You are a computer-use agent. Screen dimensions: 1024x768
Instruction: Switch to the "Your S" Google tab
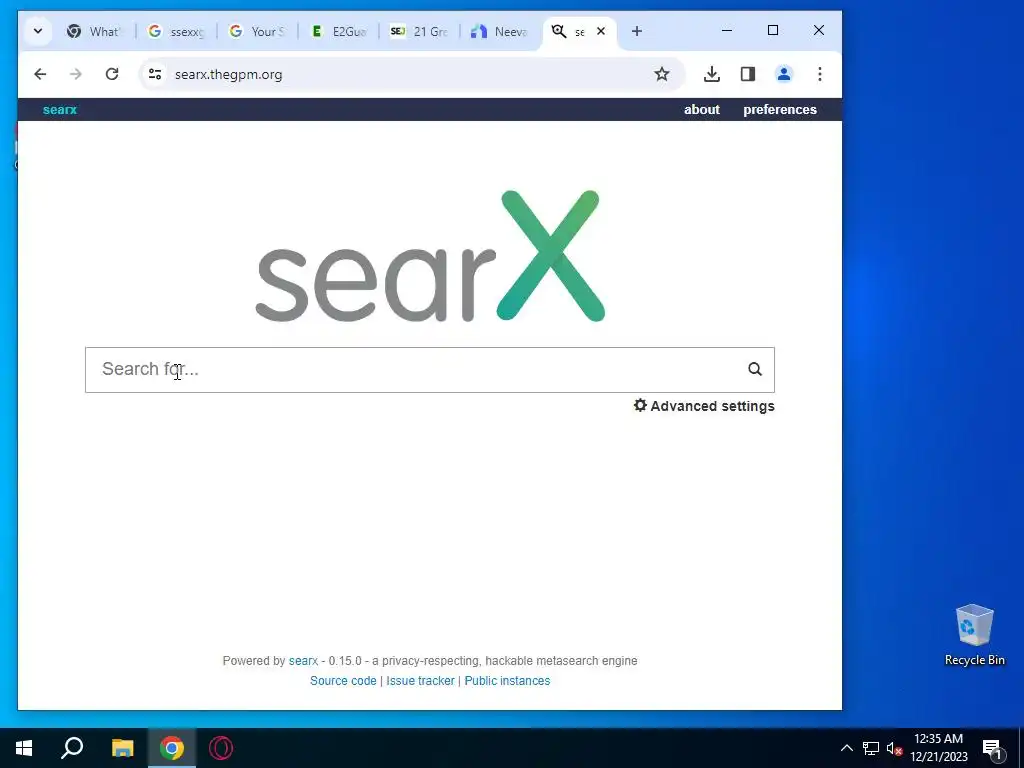pyautogui.click(x=257, y=31)
